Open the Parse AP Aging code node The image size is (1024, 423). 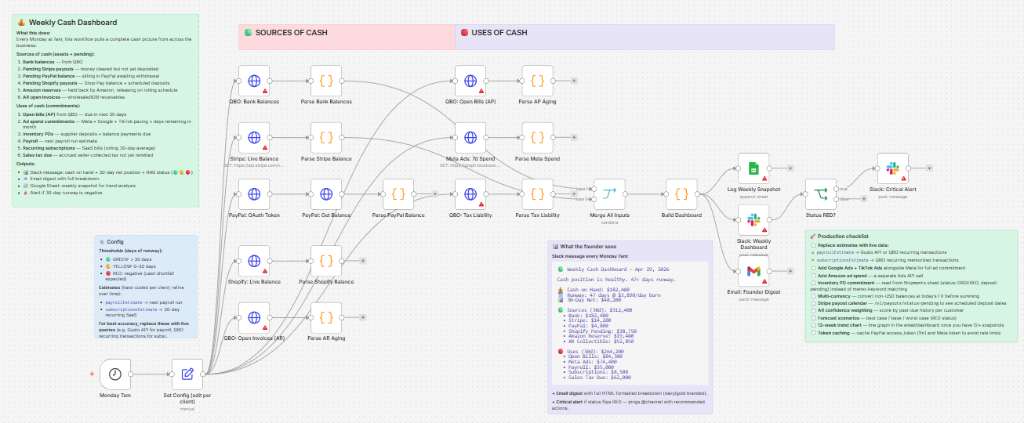(x=537, y=81)
